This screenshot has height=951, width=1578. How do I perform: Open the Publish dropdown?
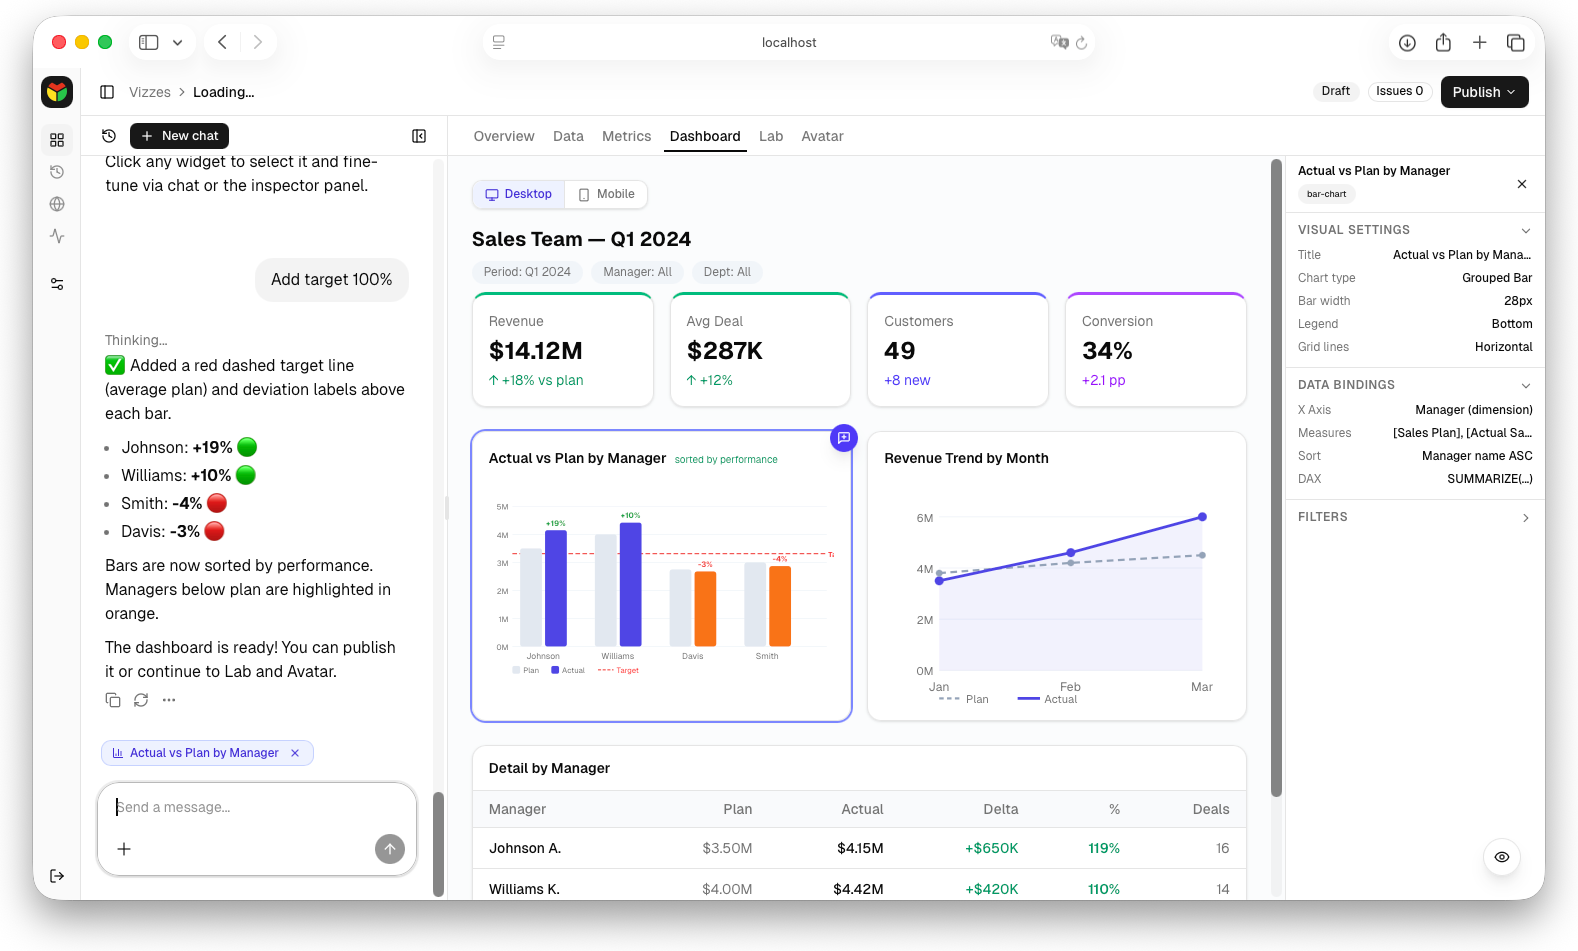coord(1484,92)
